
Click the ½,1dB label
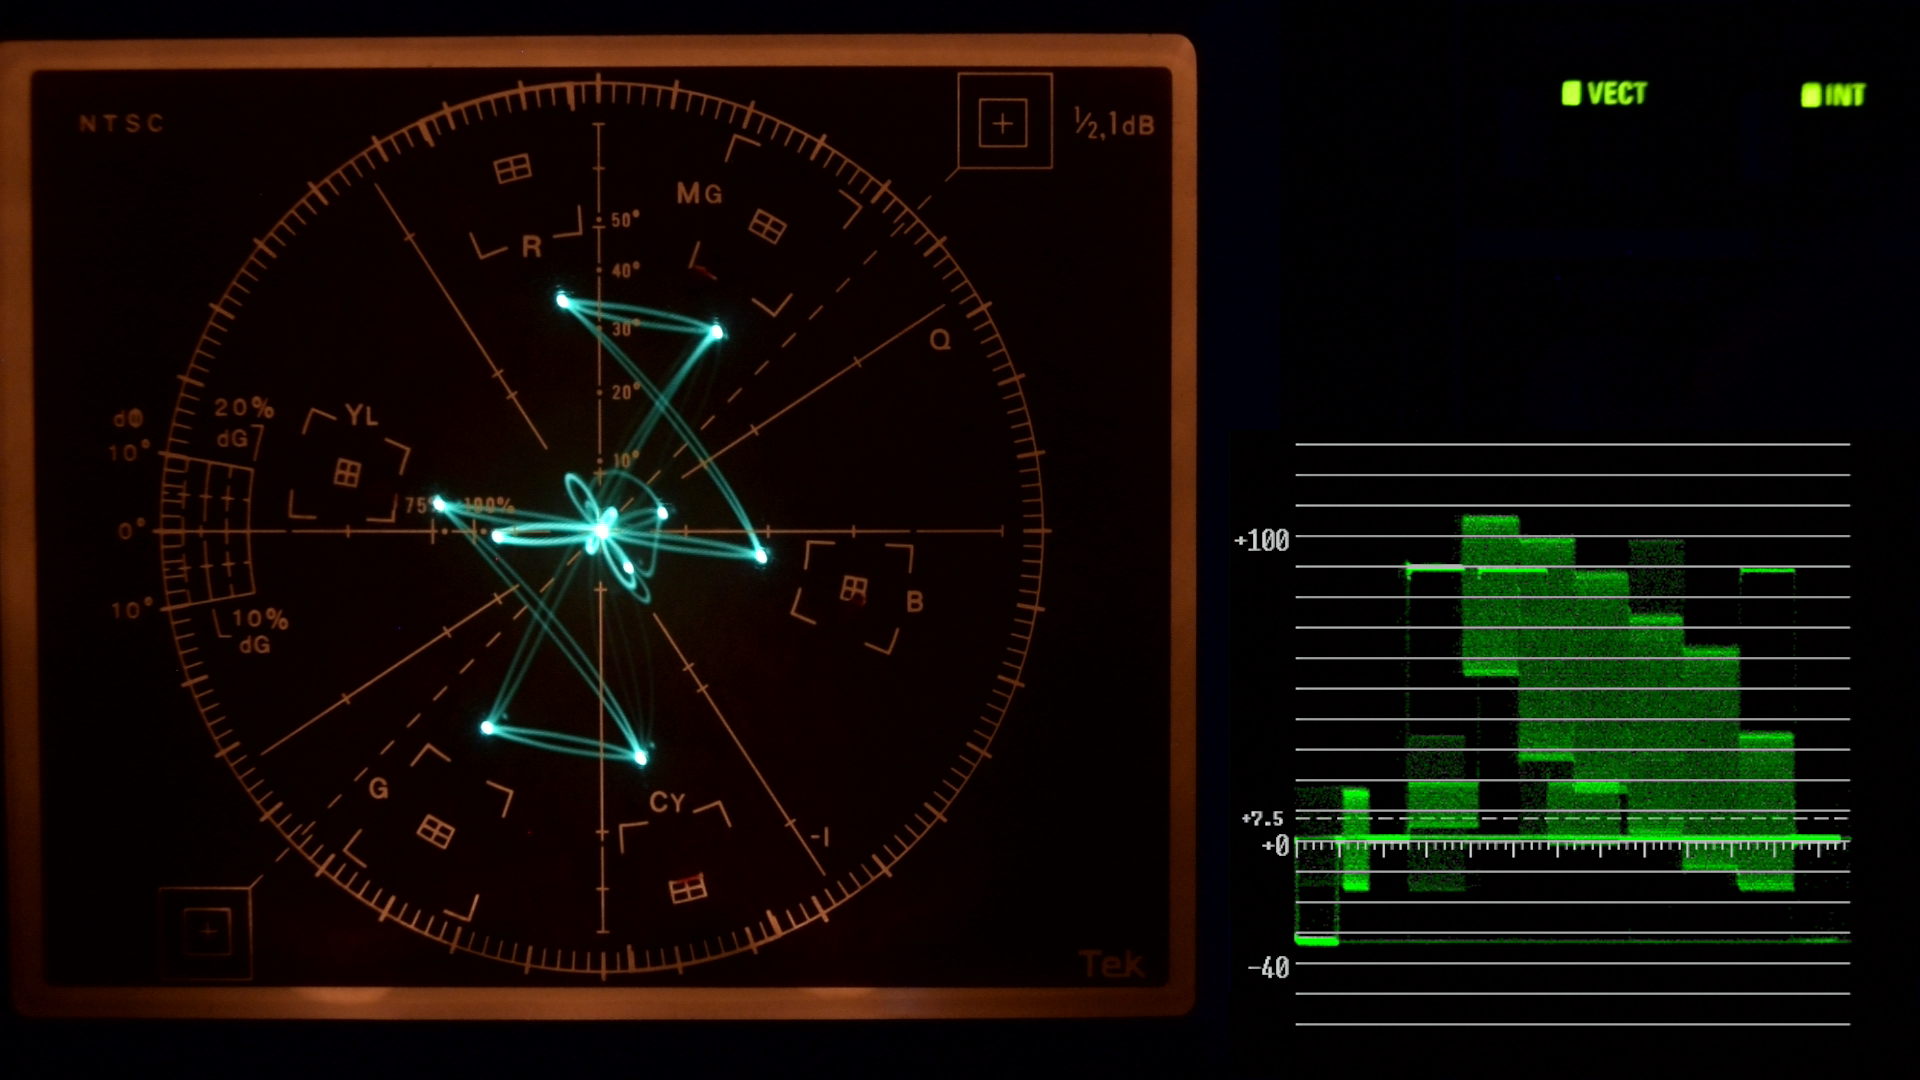coord(1114,123)
